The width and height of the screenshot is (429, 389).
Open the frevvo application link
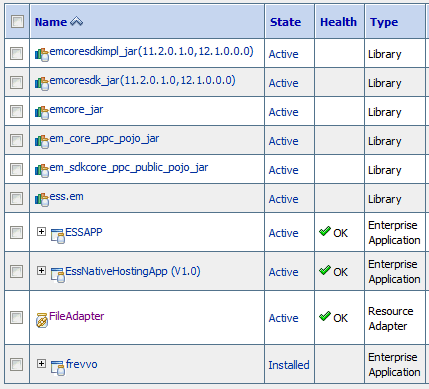pyautogui.click(x=81, y=364)
